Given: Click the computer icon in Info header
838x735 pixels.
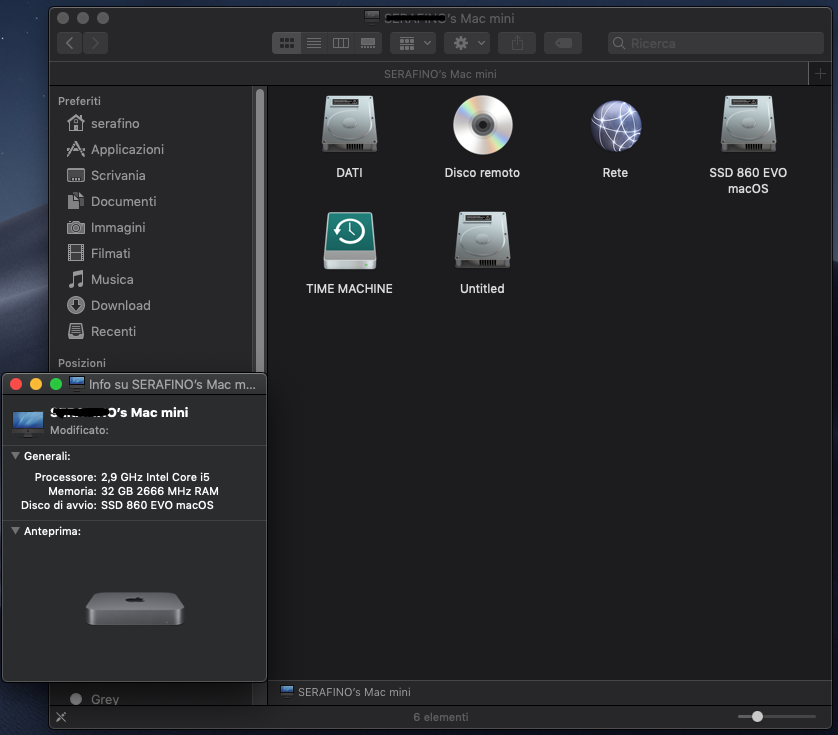Looking at the screenshot, I should click(x=27, y=422).
